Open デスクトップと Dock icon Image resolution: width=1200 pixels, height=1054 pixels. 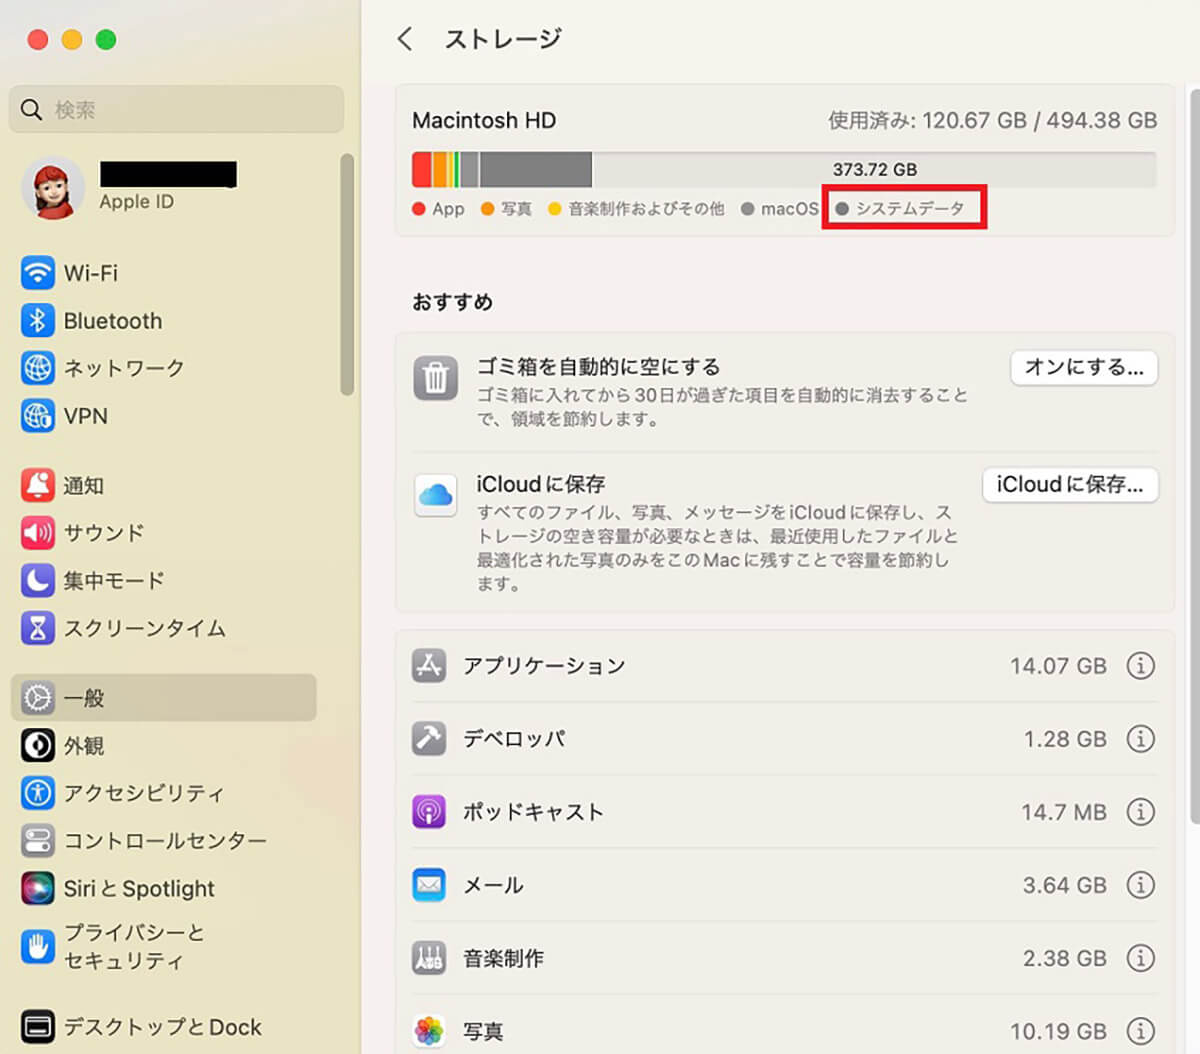point(38,1026)
